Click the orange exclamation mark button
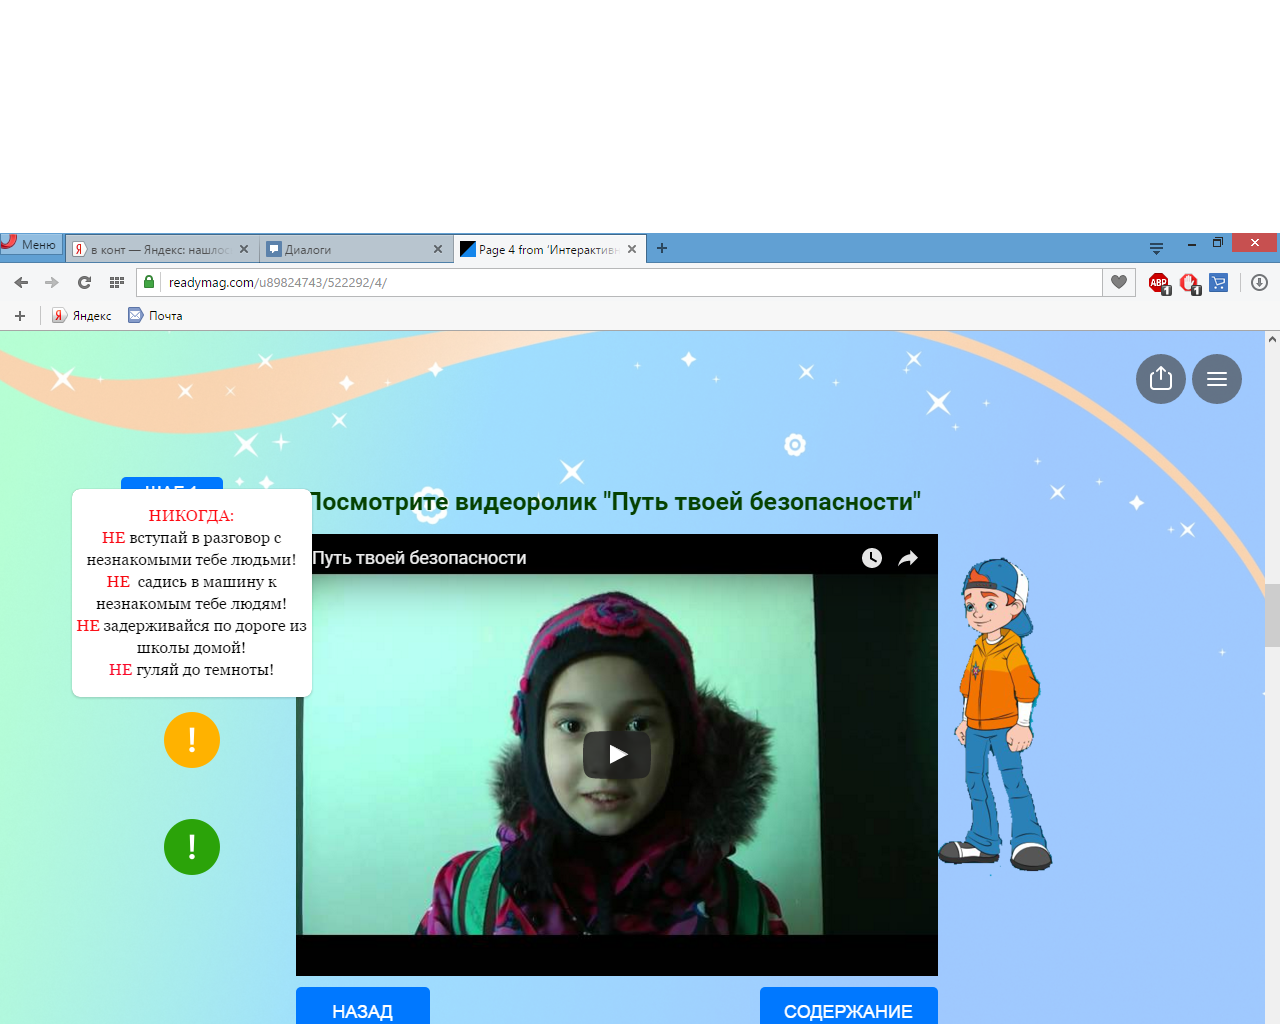This screenshot has height=1024, width=1280. (x=192, y=740)
